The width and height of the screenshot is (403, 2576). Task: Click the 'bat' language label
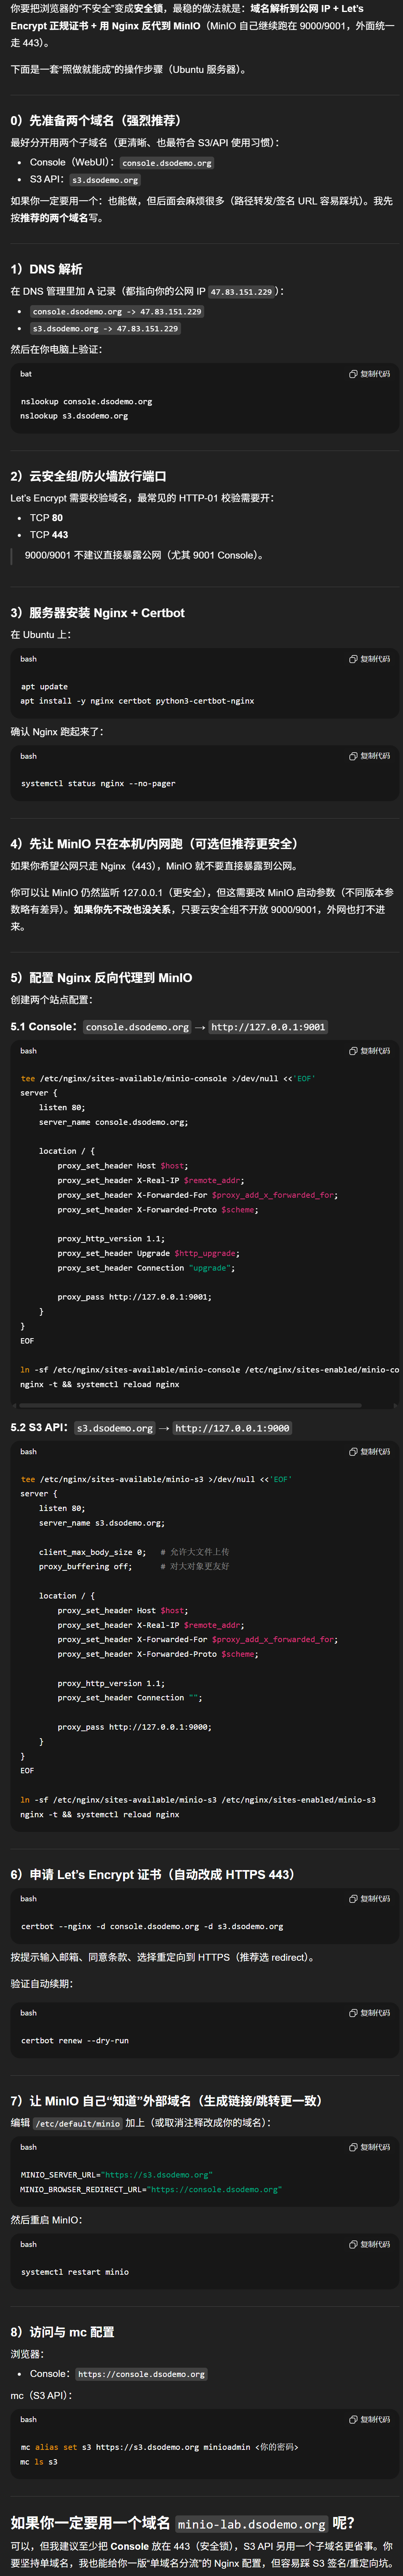26,374
